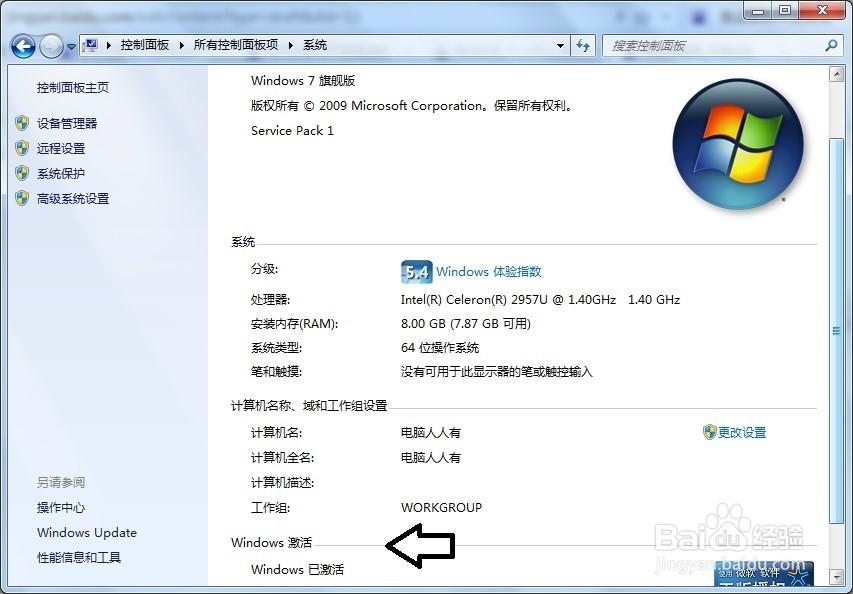The height and width of the screenshot is (594, 853).
Task: Open Windows Update link
Action: 87,533
